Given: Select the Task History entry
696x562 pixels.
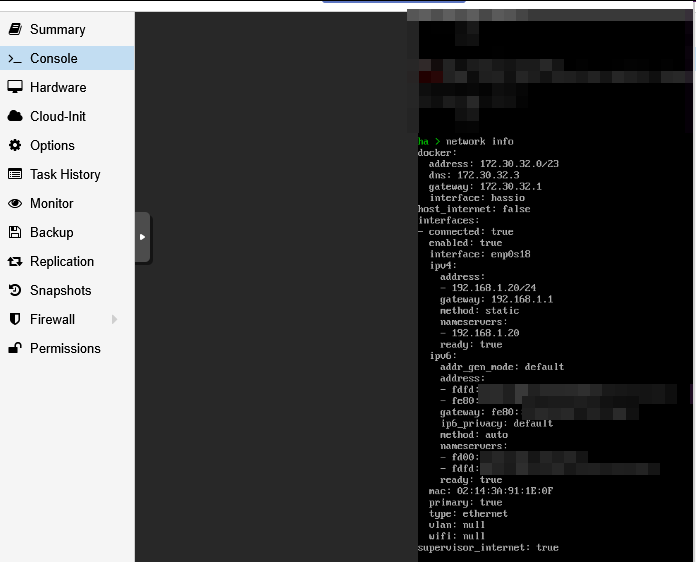Looking at the screenshot, I should (65, 175).
